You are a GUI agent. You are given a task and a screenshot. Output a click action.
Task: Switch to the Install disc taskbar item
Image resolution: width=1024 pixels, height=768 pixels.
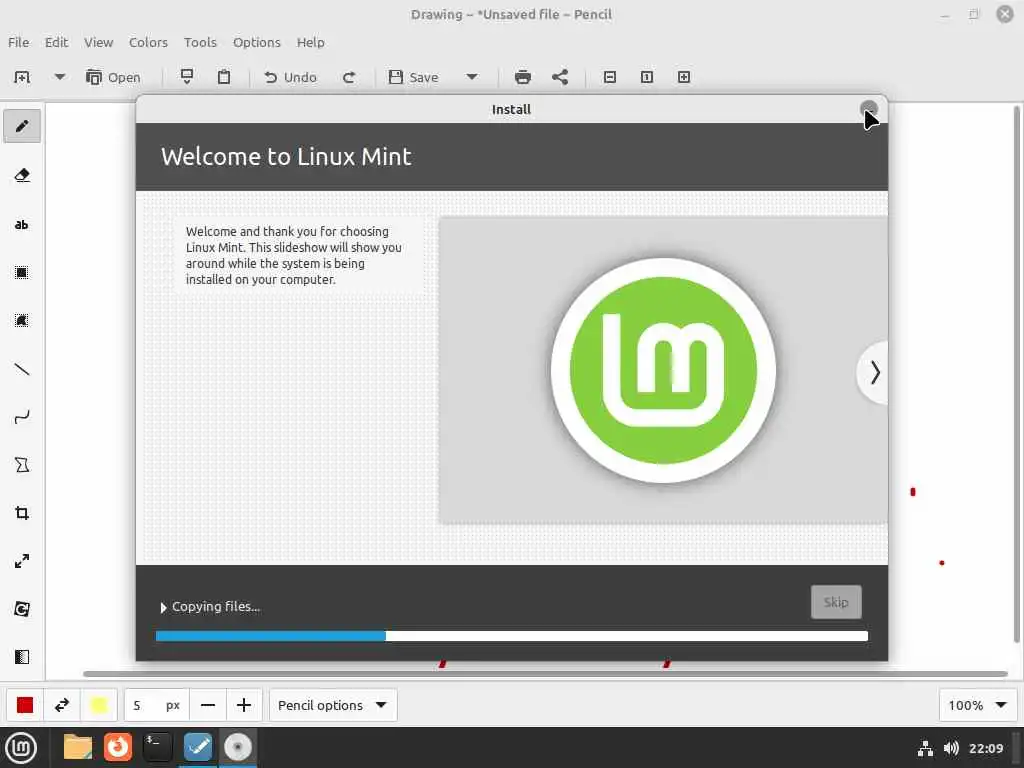click(x=238, y=748)
